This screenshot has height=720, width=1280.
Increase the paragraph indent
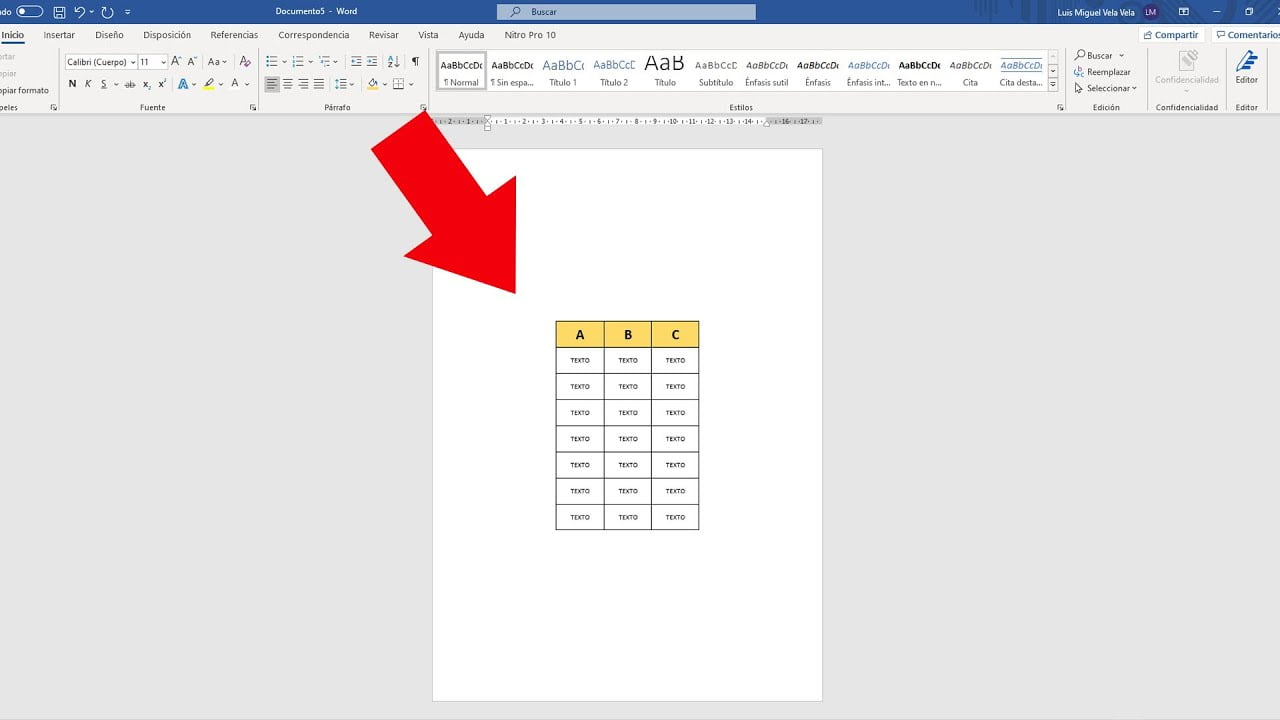[372, 62]
